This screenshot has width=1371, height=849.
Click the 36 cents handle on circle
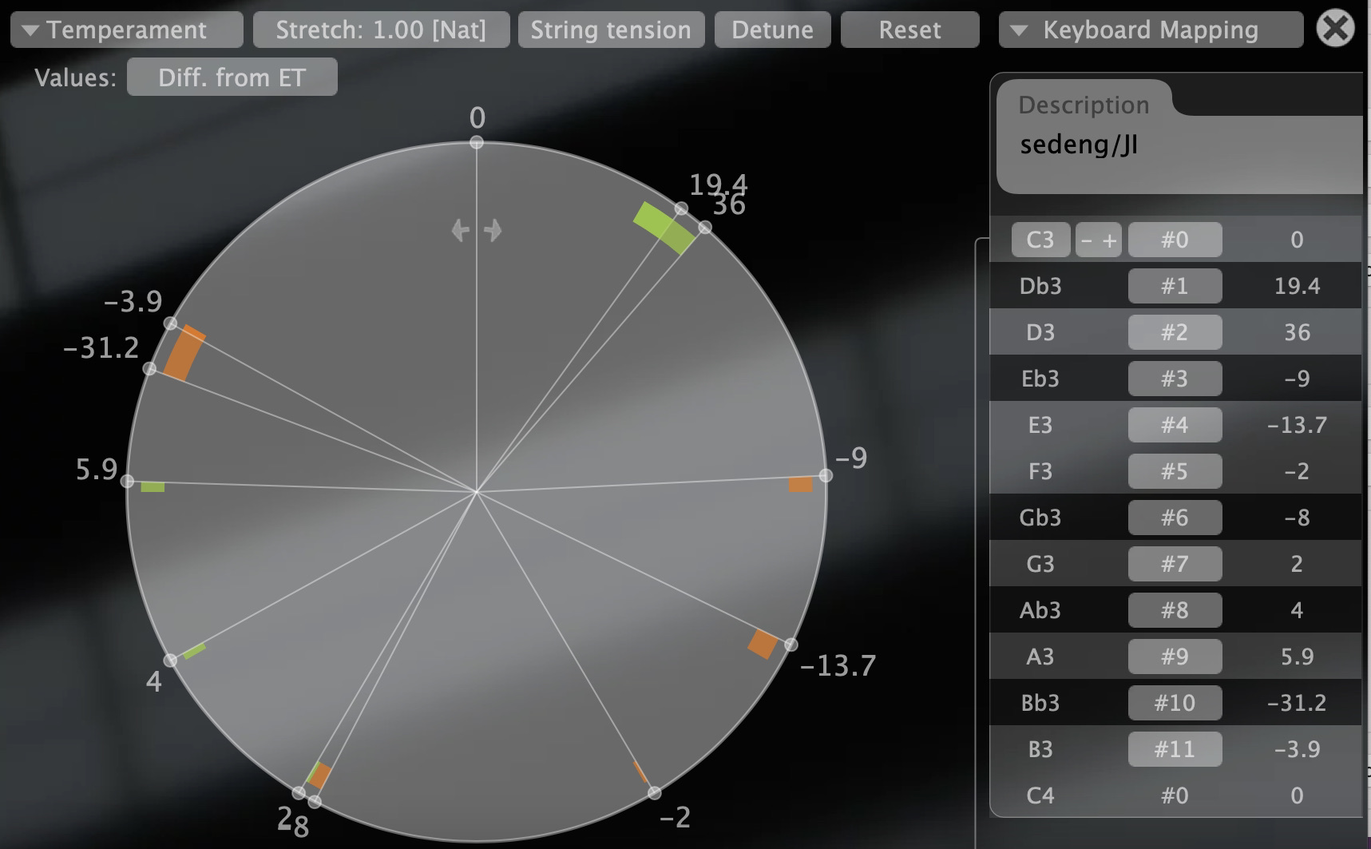(704, 228)
